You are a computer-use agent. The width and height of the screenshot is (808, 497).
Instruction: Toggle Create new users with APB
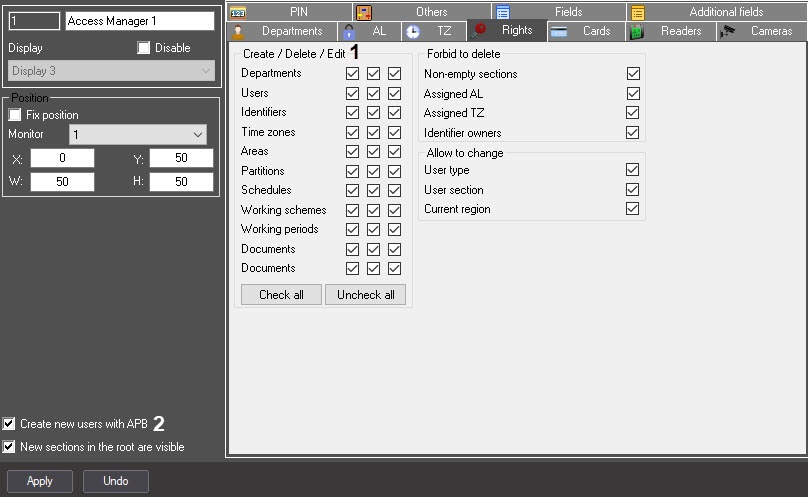(x=9, y=424)
